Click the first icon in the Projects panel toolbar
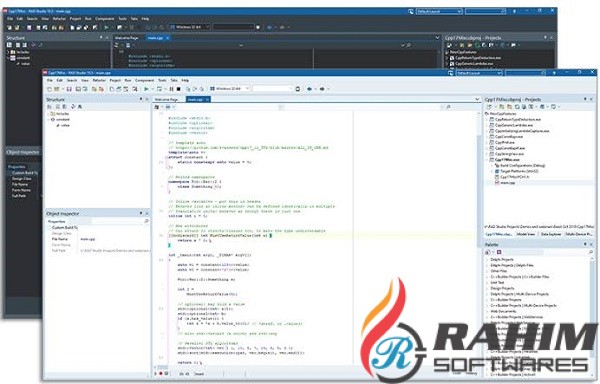The image size is (600, 384). click(489, 107)
